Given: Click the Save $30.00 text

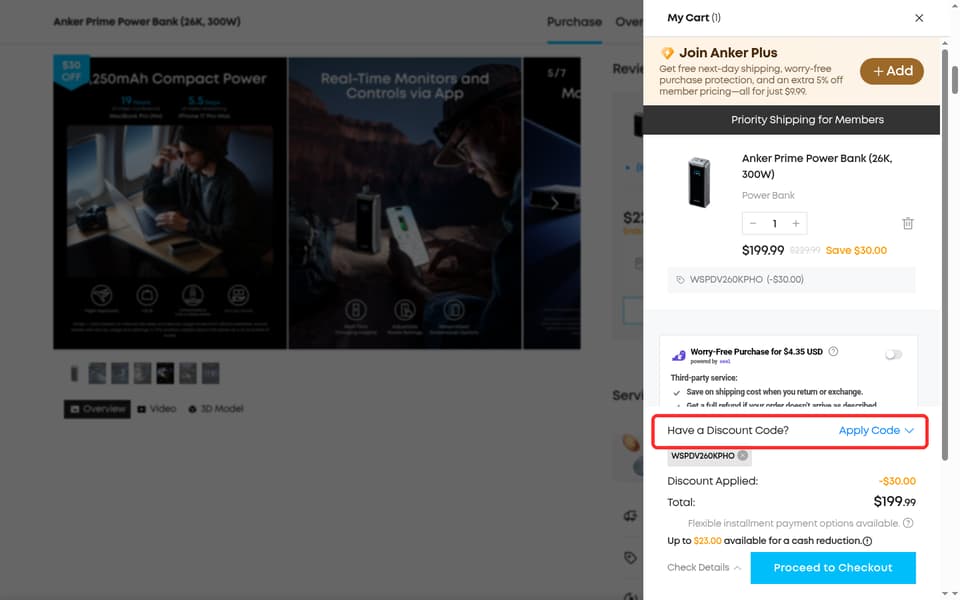Looking at the screenshot, I should coord(856,250).
